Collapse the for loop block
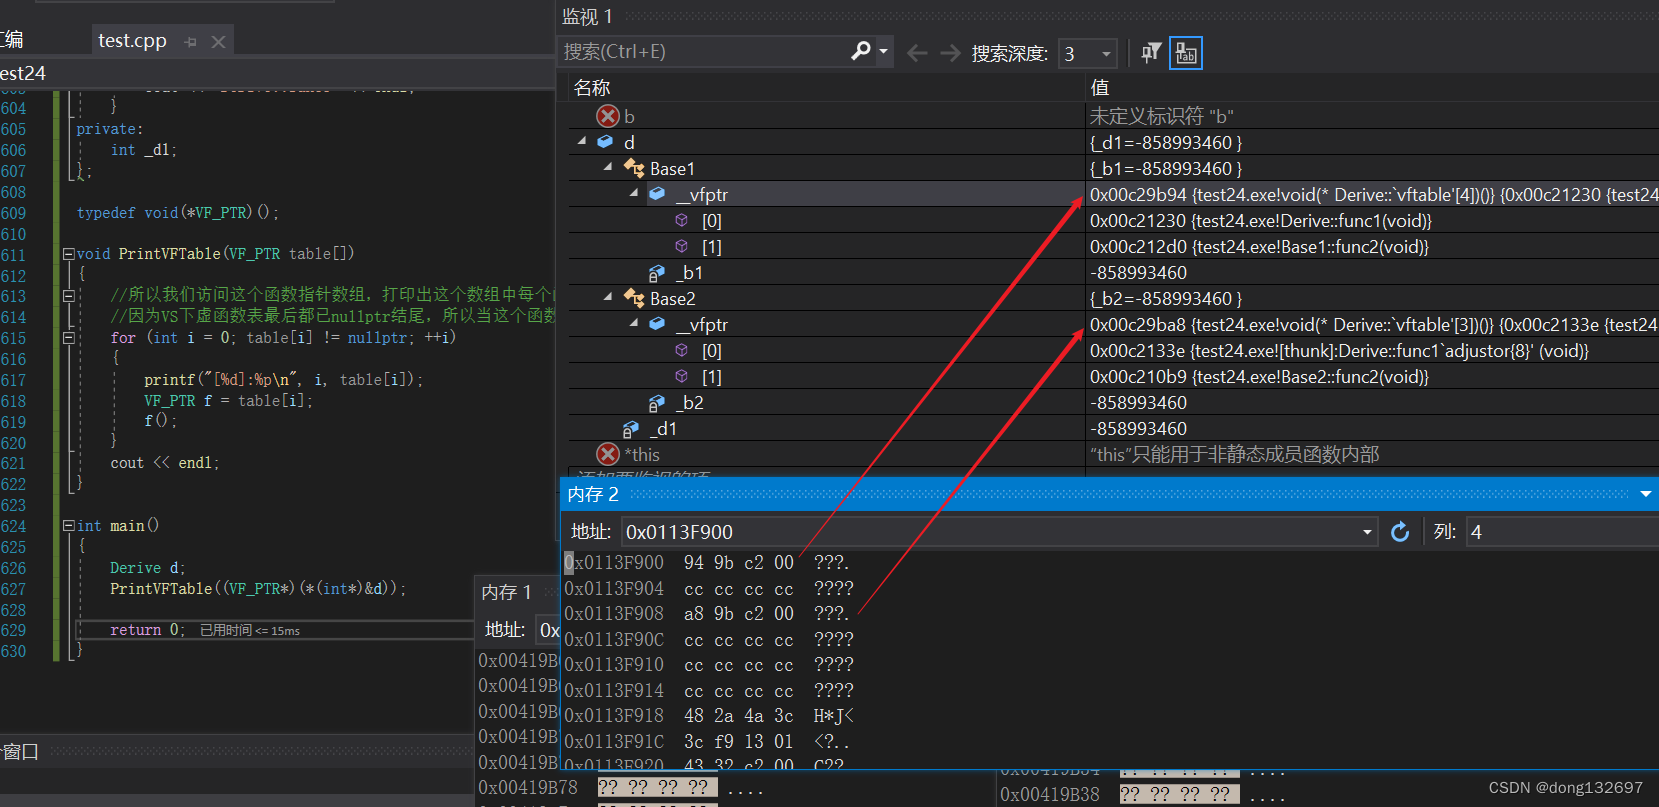This screenshot has width=1659, height=807. click(68, 338)
